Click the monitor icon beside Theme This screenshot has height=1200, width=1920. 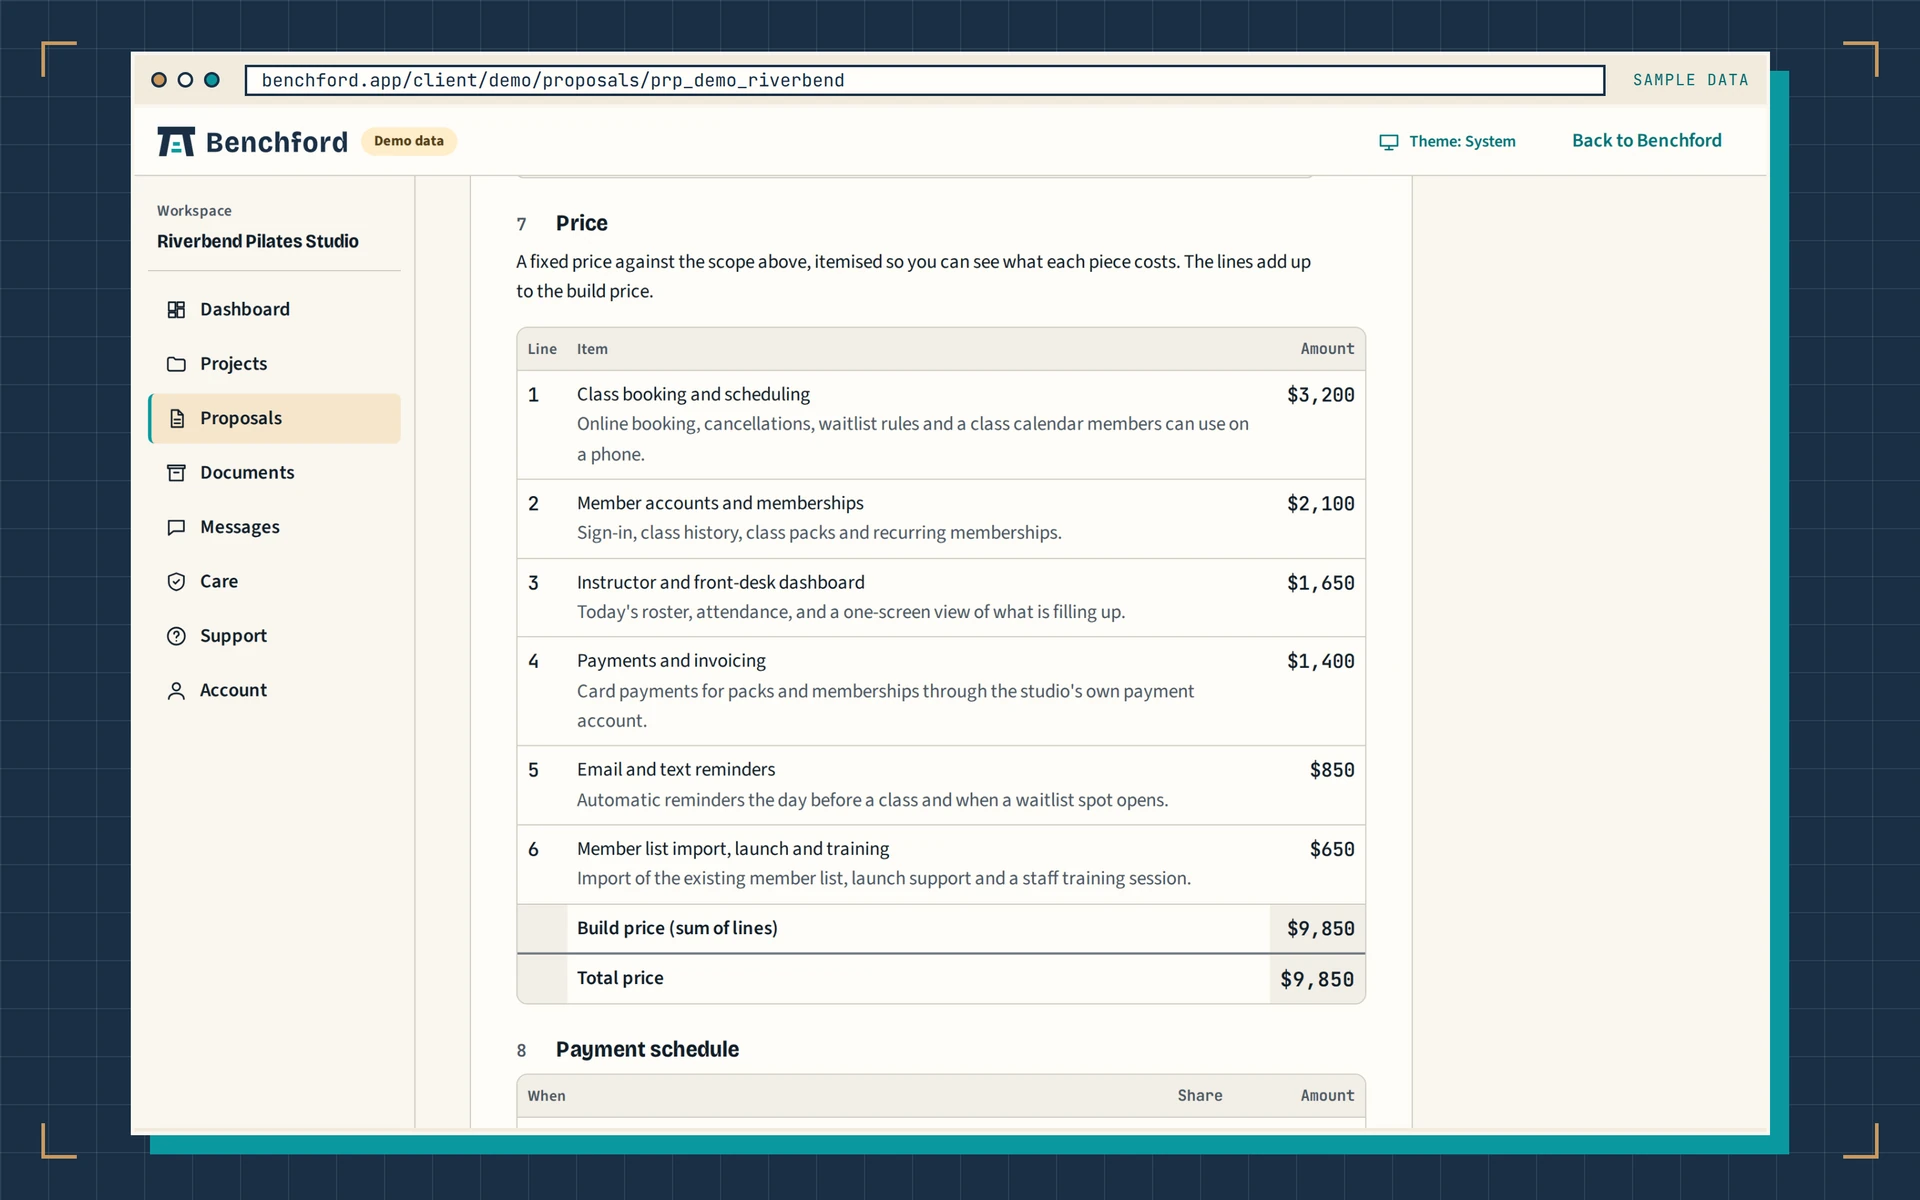(x=1388, y=142)
